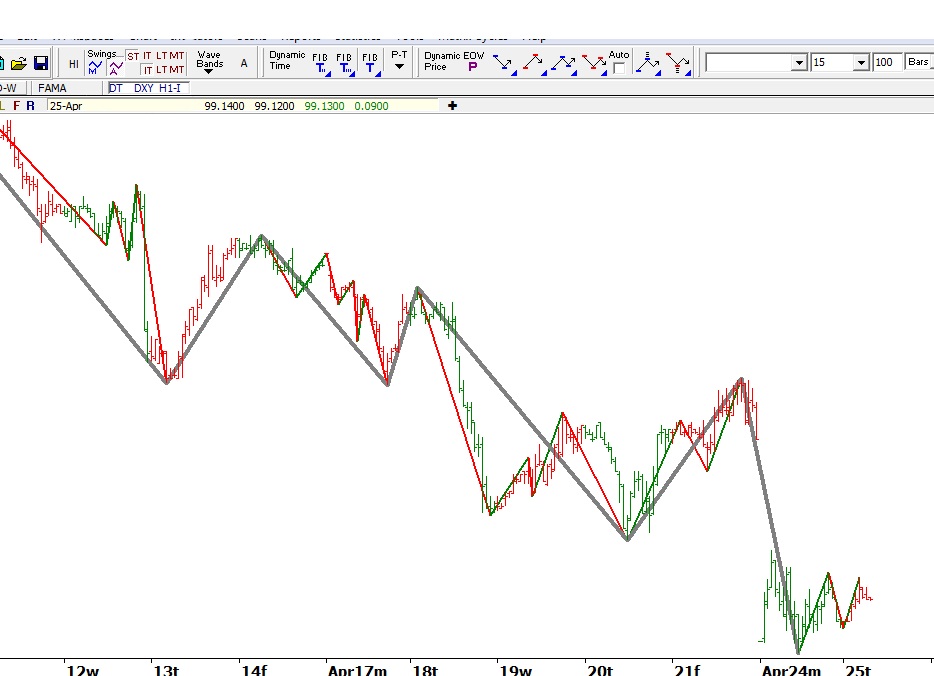Toggle the top-row IT swing button
This screenshot has width=934, height=676.
147,56
